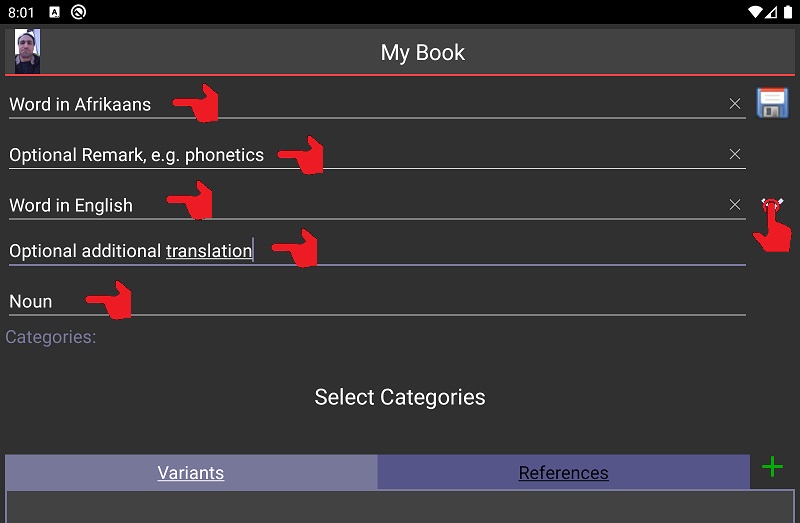
Task: Tap the Categories label
Action: [x=51, y=337]
